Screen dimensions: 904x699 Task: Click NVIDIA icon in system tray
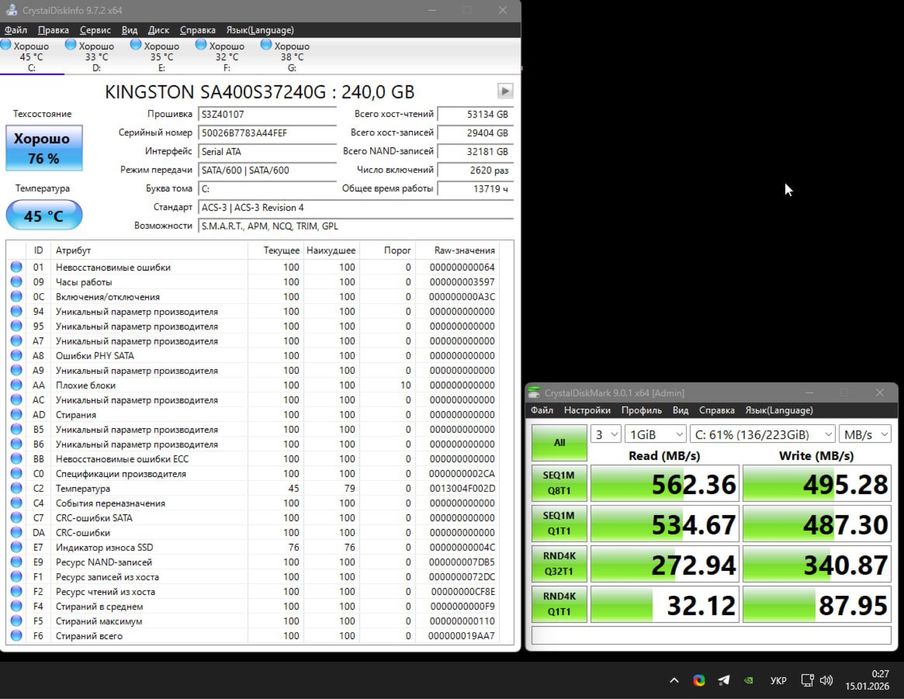click(748, 681)
